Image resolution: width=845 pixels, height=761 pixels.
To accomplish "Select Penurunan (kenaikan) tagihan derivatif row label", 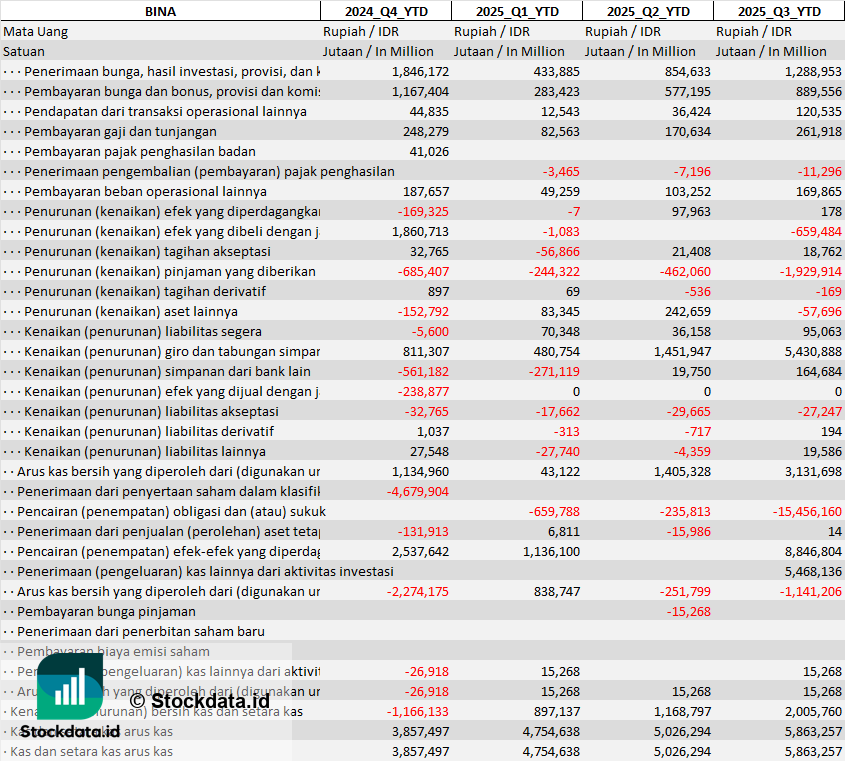I will coord(145,291).
